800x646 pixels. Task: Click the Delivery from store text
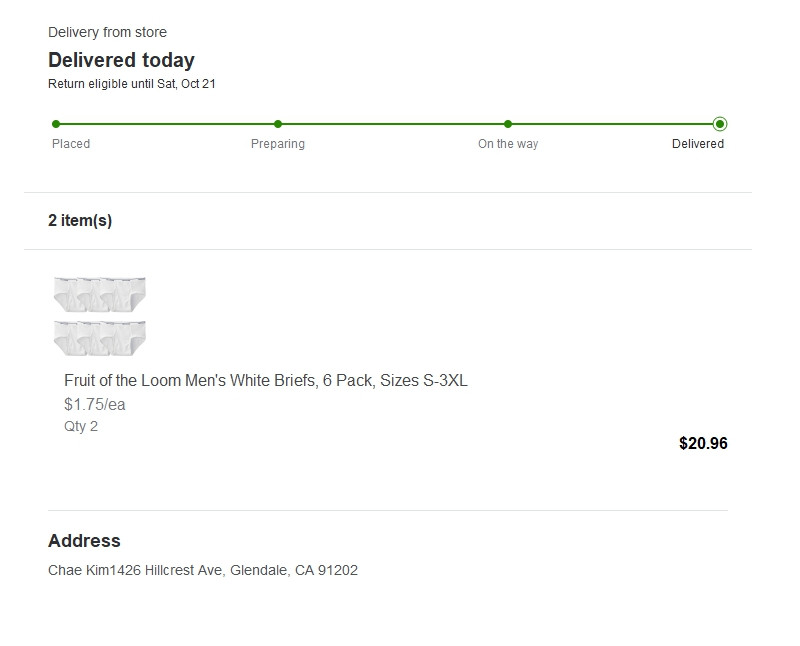(107, 33)
